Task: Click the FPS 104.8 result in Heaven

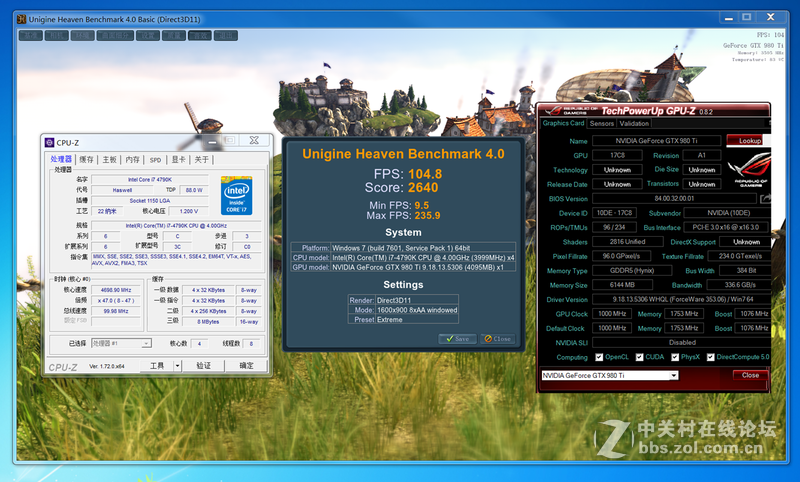Action: pyautogui.click(x=408, y=174)
